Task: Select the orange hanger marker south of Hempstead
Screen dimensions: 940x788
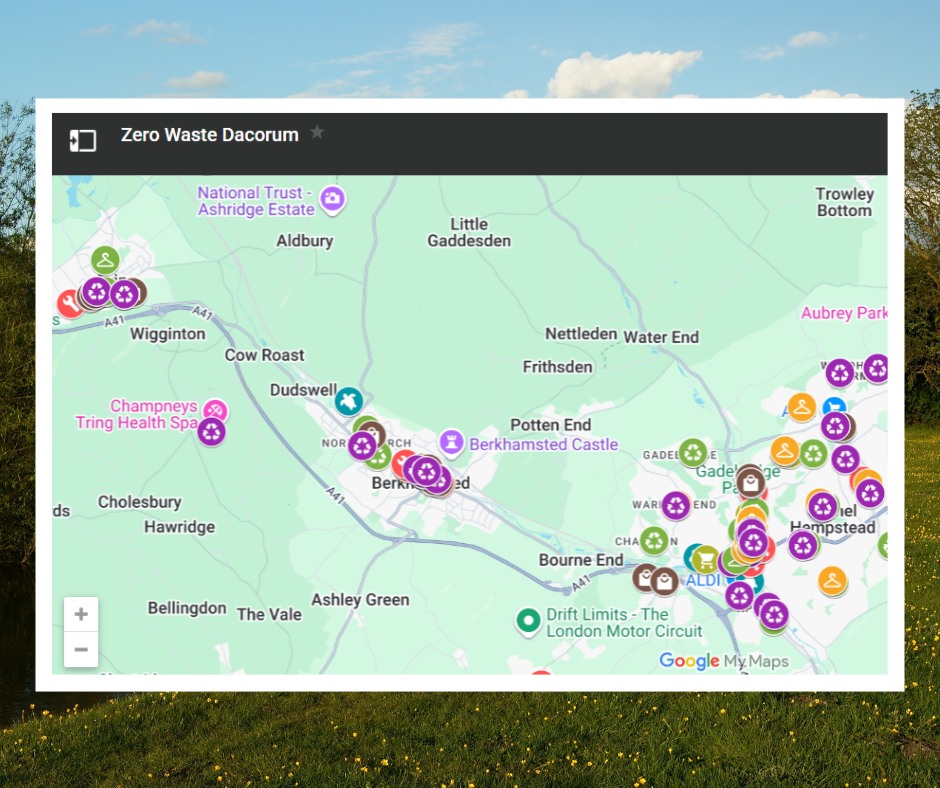Action: 832,581
